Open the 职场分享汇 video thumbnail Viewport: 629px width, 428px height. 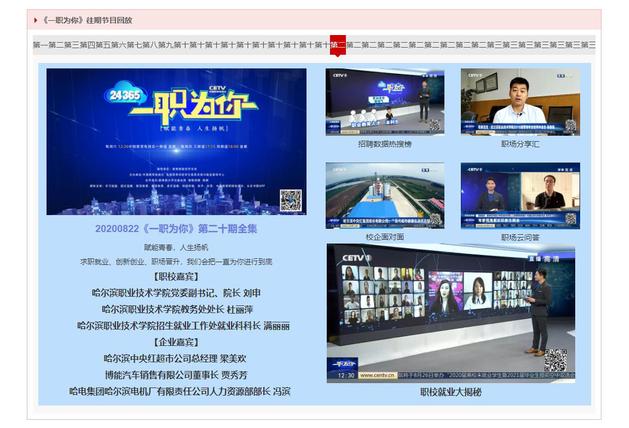point(520,102)
